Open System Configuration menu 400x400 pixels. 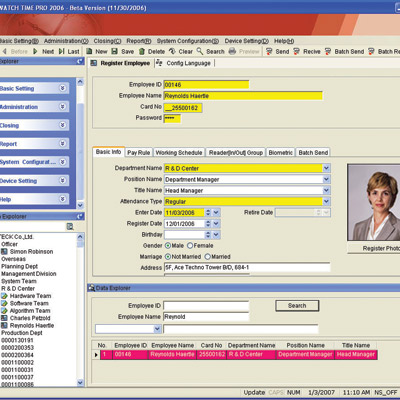click(188, 41)
